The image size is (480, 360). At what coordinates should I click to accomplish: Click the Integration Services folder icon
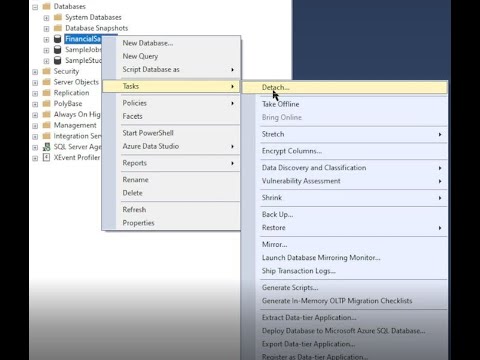click(47, 136)
